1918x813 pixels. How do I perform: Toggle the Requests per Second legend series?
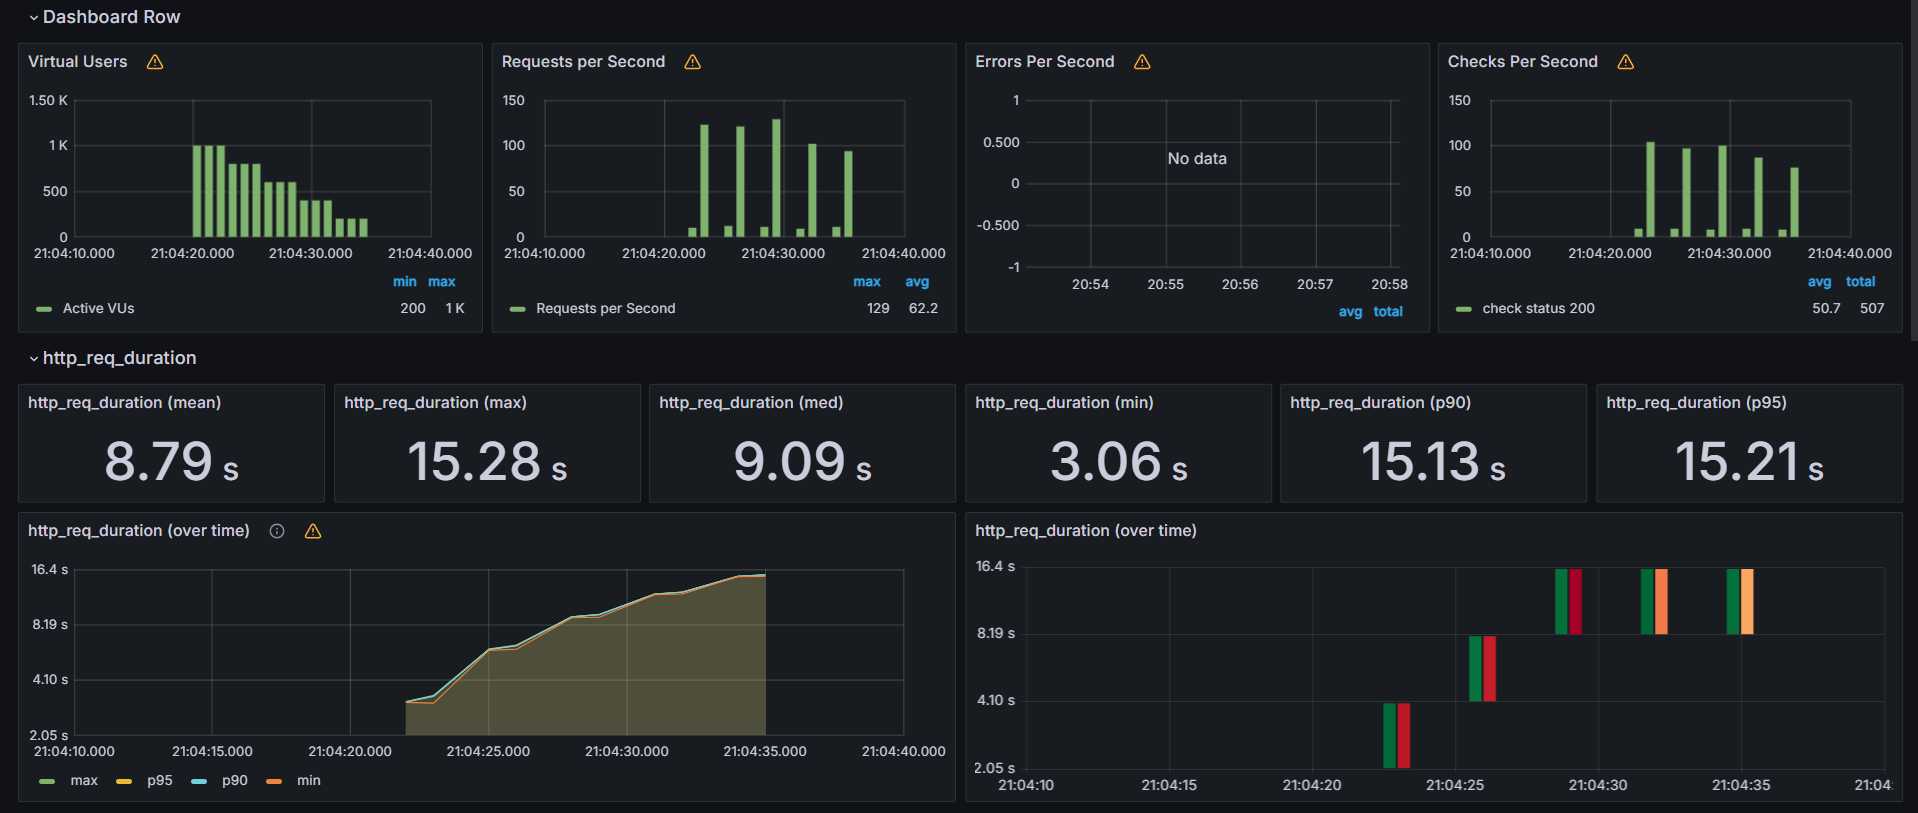(605, 308)
